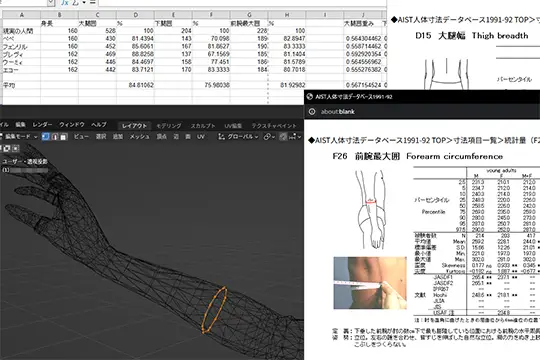Enable vertex select mode icon

(45, 137)
